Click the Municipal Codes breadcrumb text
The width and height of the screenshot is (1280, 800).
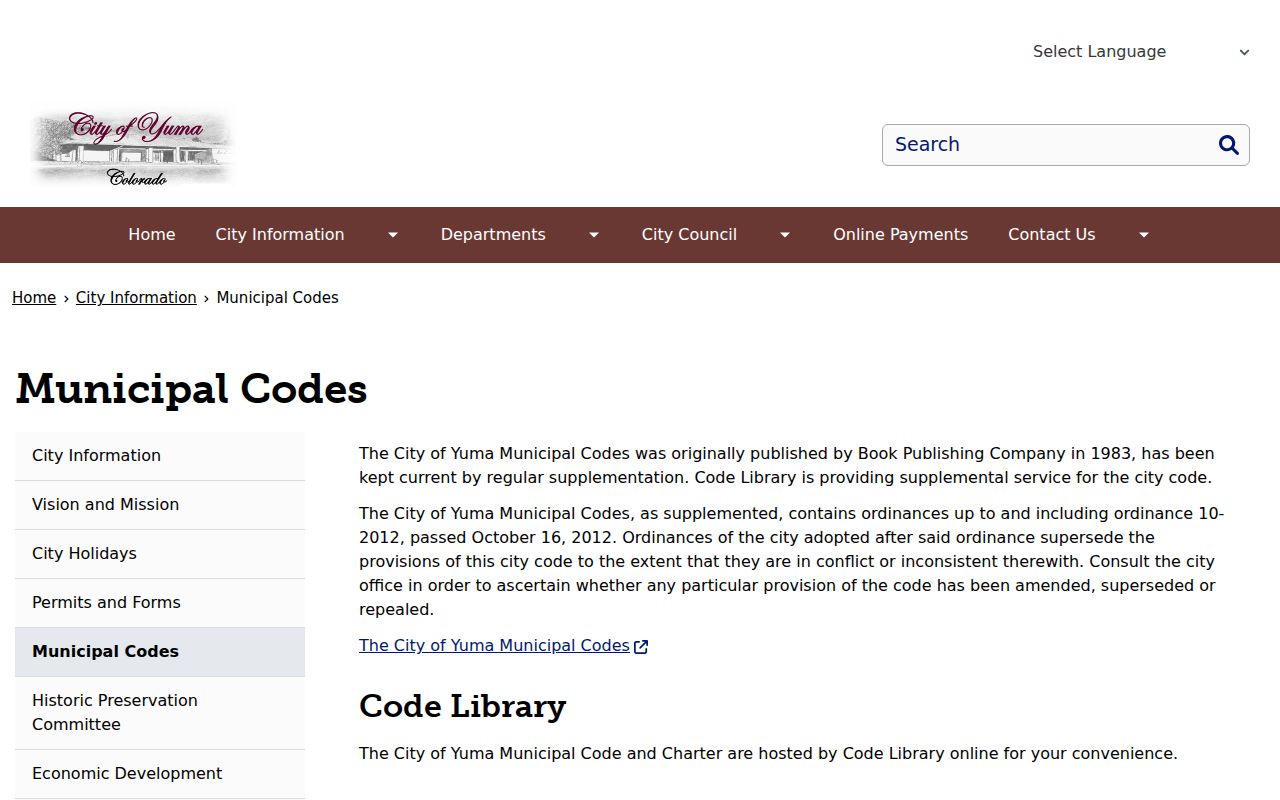coord(277,298)
